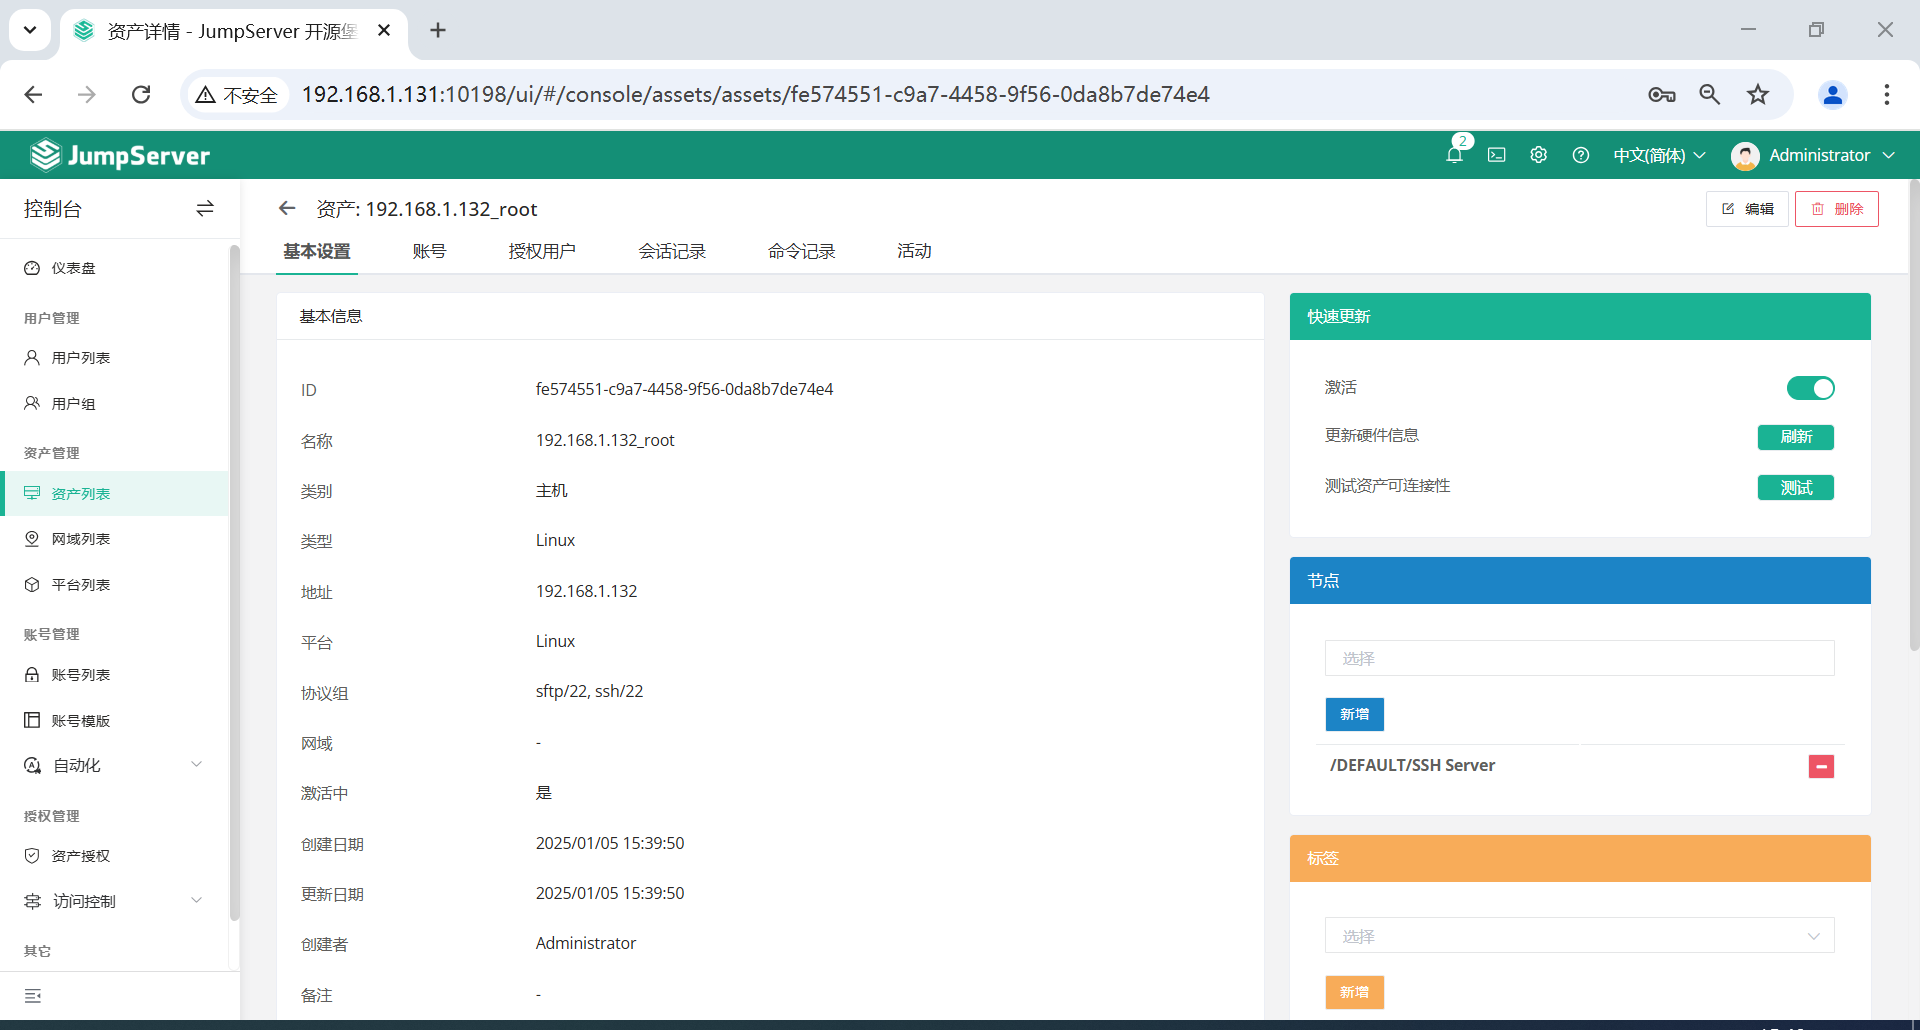Click the browser reload icon
Image resolution: width=1920 pixels, height=1030 pixels.
(x=141, y=94)
